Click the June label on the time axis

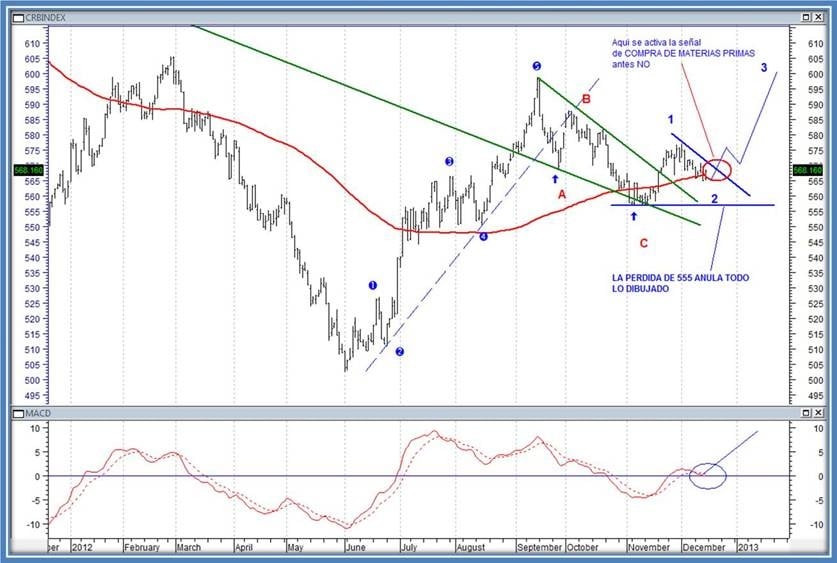pyautogui.click(x=356, y=548)
